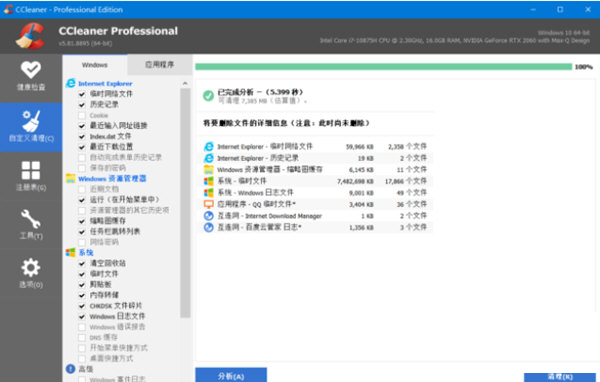The height and width of the screenshot is (382, 600).
Task: Select 应用程序 - QQ 临时文件 result row
Action: (315, 204)
